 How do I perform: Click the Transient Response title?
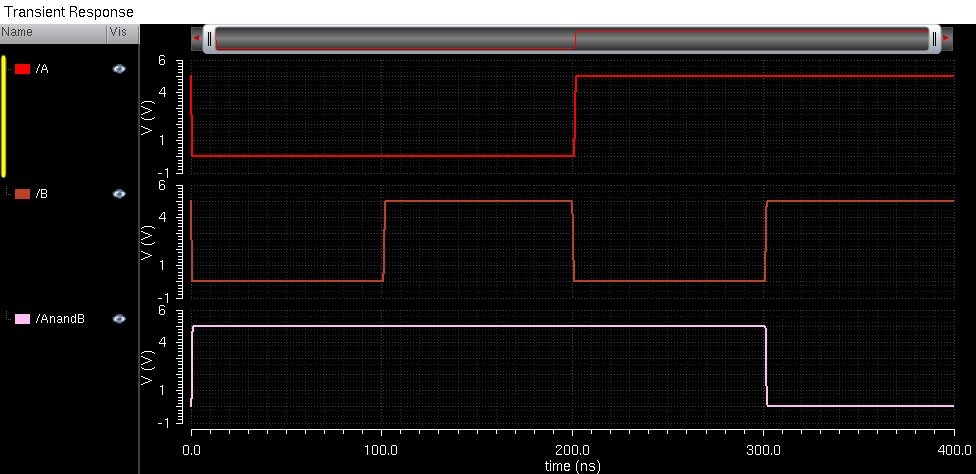(x=68, y=12)
